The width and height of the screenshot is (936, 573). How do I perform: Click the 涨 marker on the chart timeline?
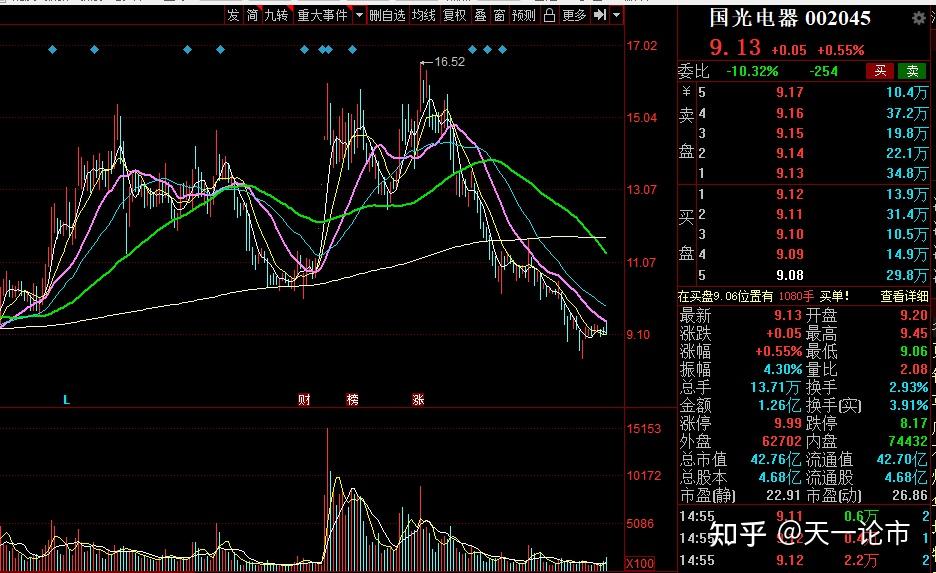[418, 400]
